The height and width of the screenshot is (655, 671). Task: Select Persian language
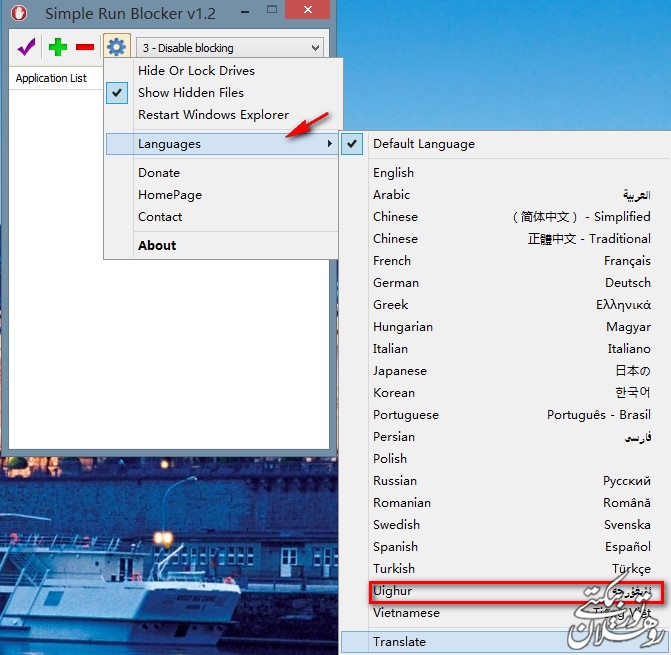[505, 437]
